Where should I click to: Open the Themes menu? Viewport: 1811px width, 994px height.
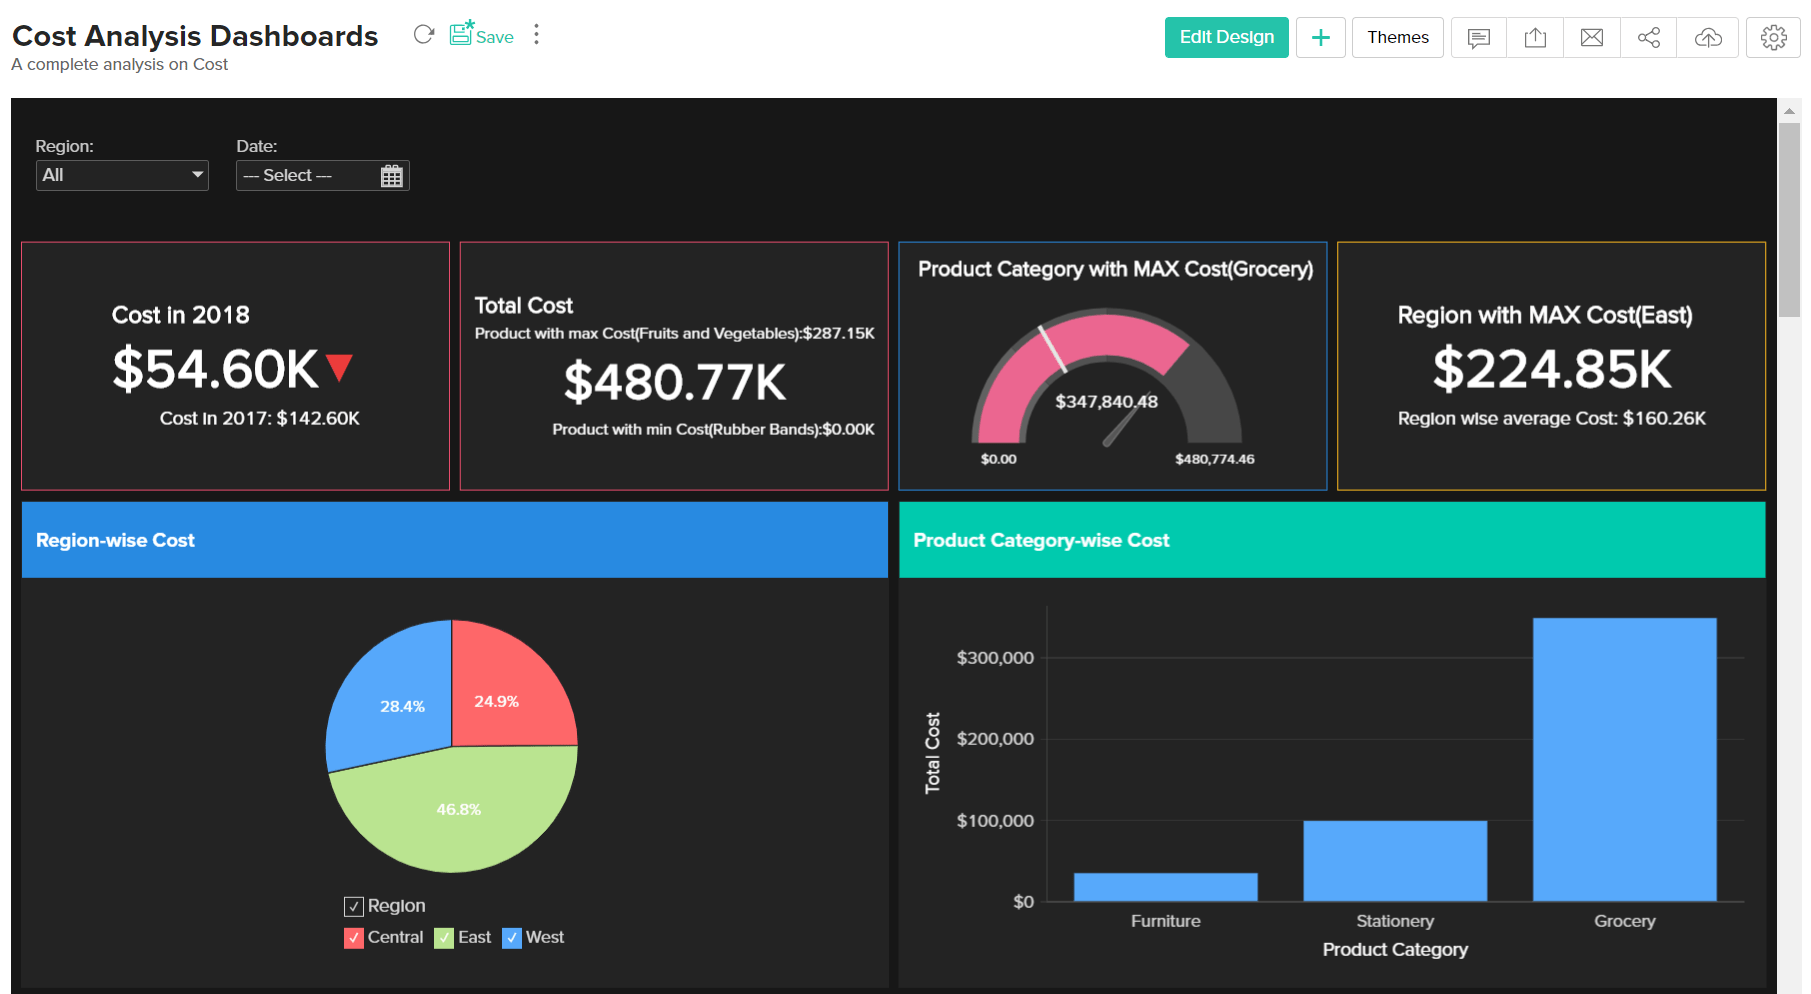pos(1397,37)
